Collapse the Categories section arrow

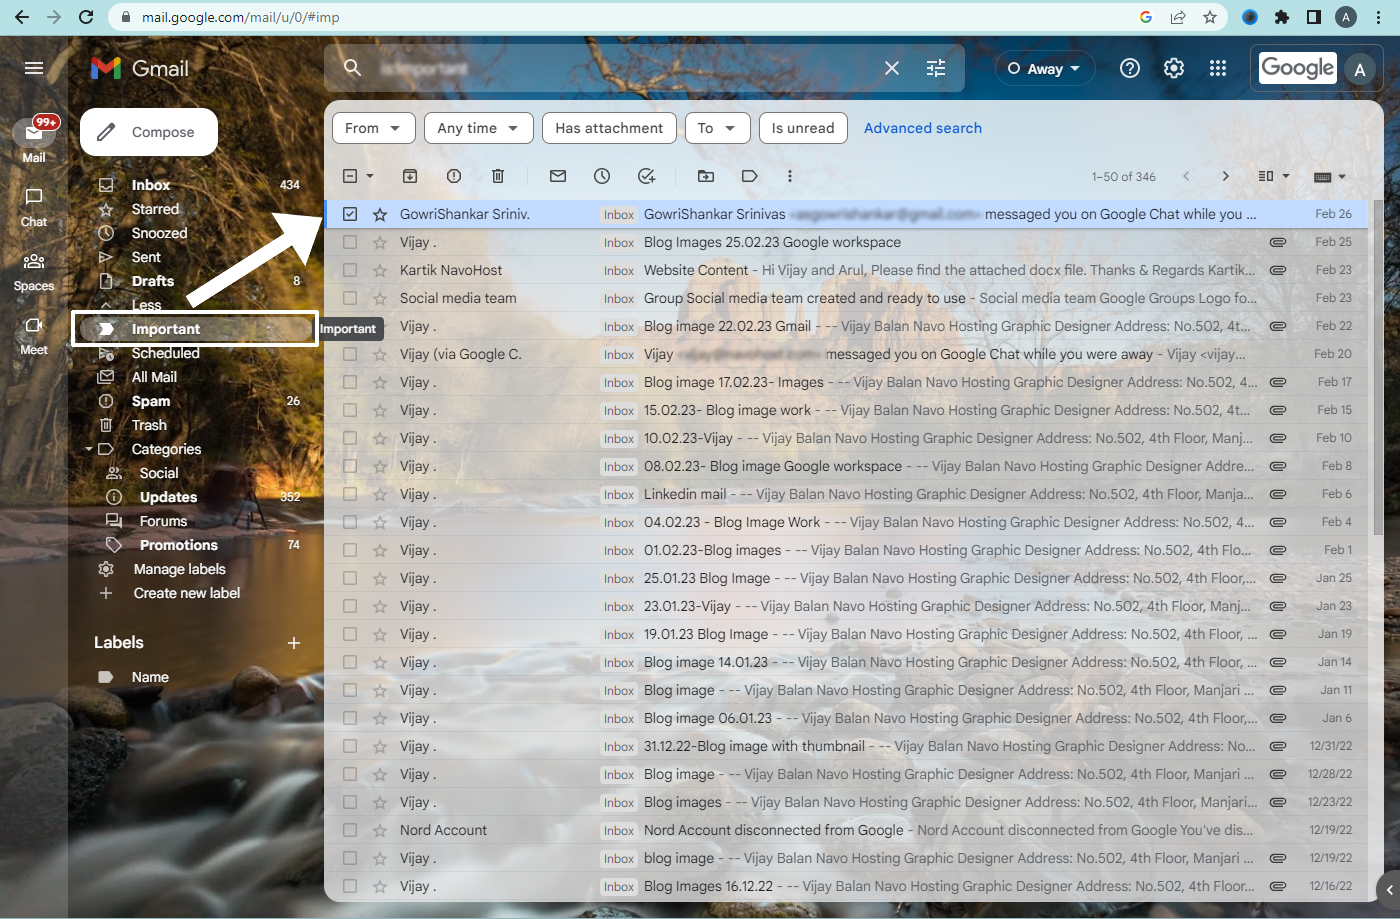89,449
